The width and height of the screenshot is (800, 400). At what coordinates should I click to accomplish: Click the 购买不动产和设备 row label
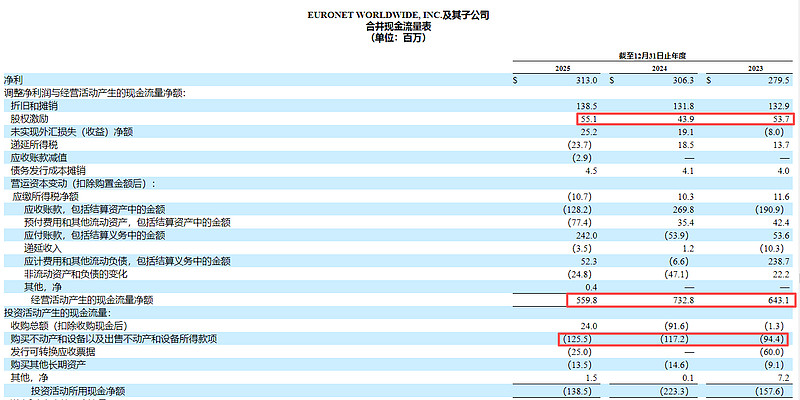[114, 339]
